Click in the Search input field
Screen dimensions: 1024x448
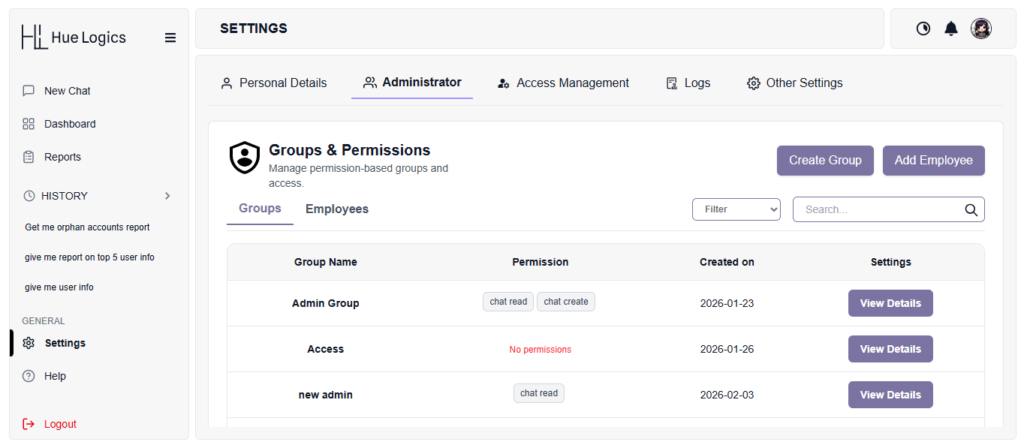click(878, 210)
